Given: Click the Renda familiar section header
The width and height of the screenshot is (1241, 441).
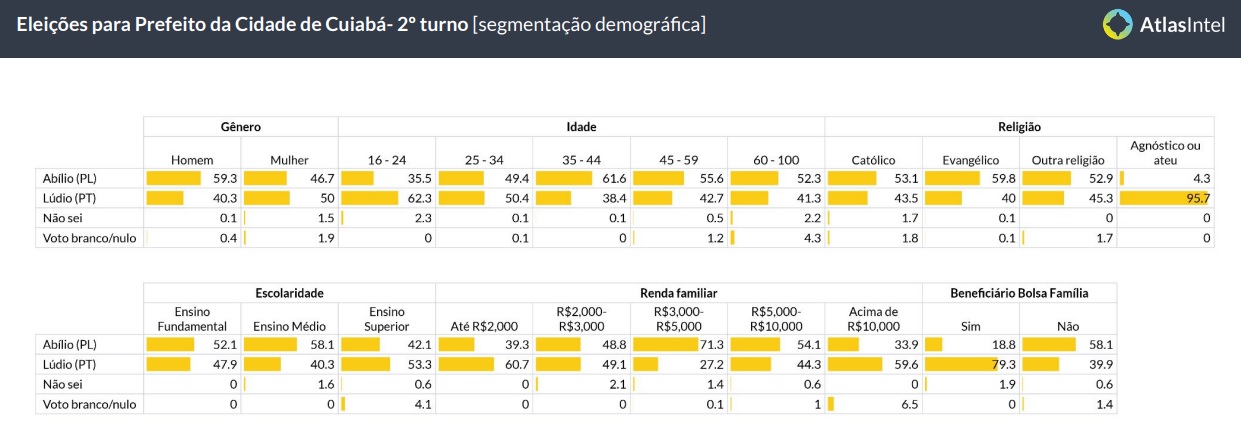Looking at the screenshot, I should [x=679, y=293].
